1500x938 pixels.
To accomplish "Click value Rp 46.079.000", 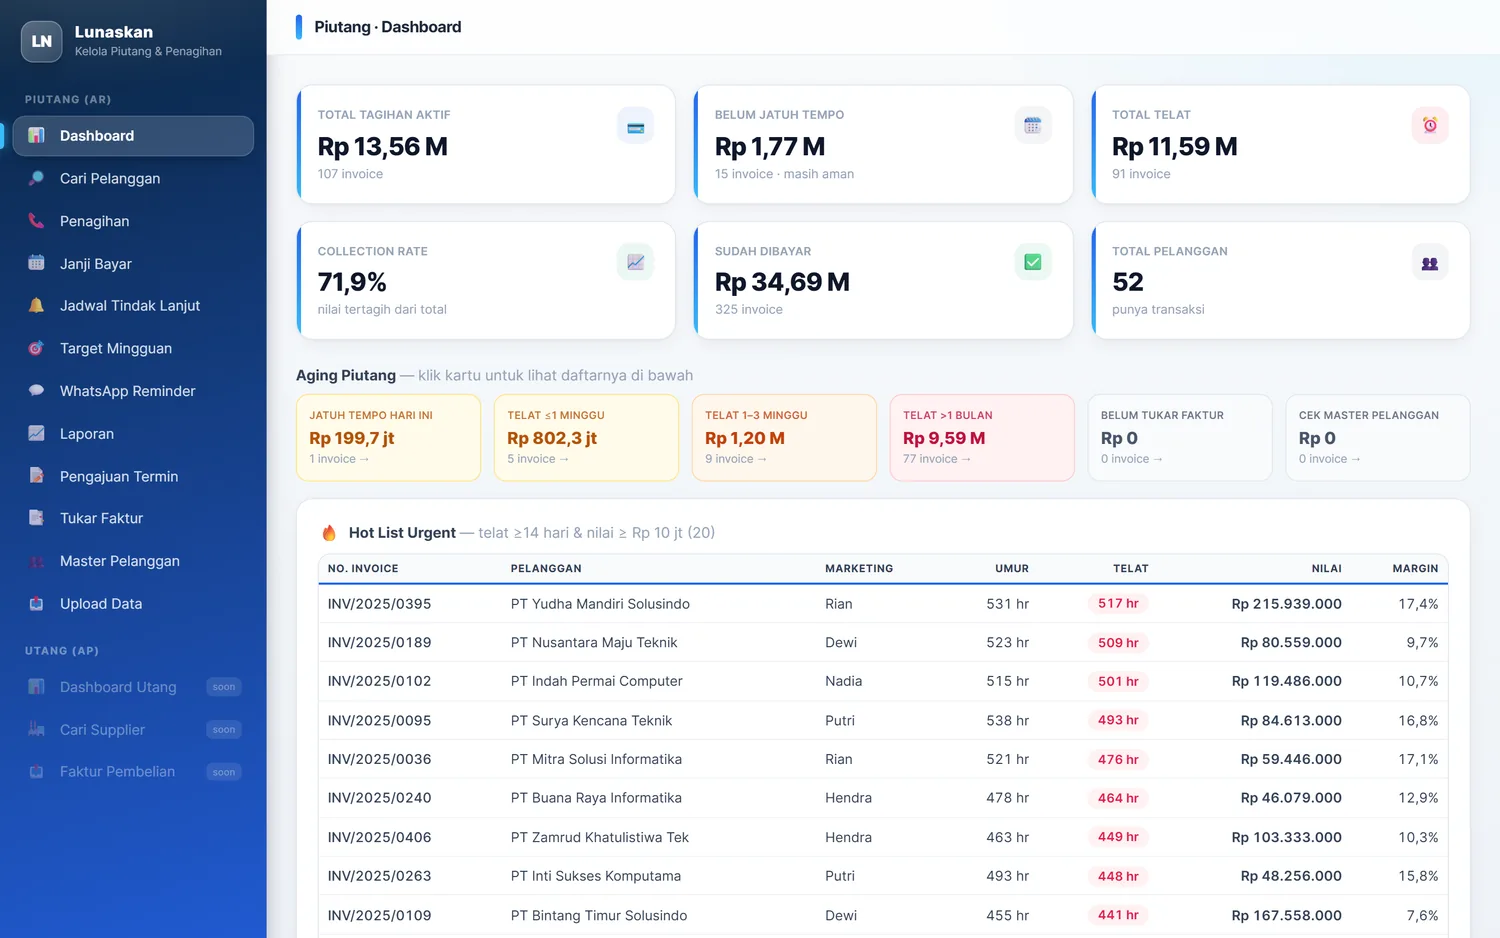I will tap(1291, 798).
